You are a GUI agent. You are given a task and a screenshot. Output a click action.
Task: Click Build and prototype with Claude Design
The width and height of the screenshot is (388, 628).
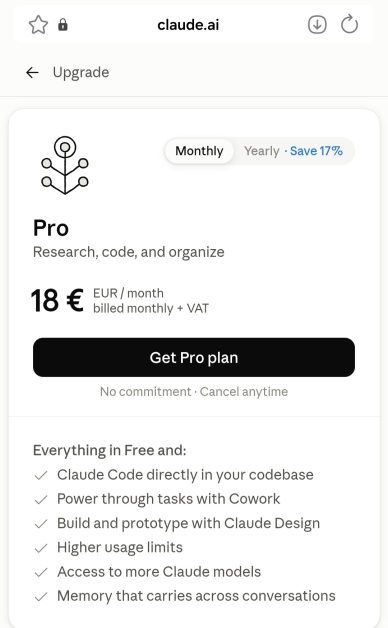(189, 523)
